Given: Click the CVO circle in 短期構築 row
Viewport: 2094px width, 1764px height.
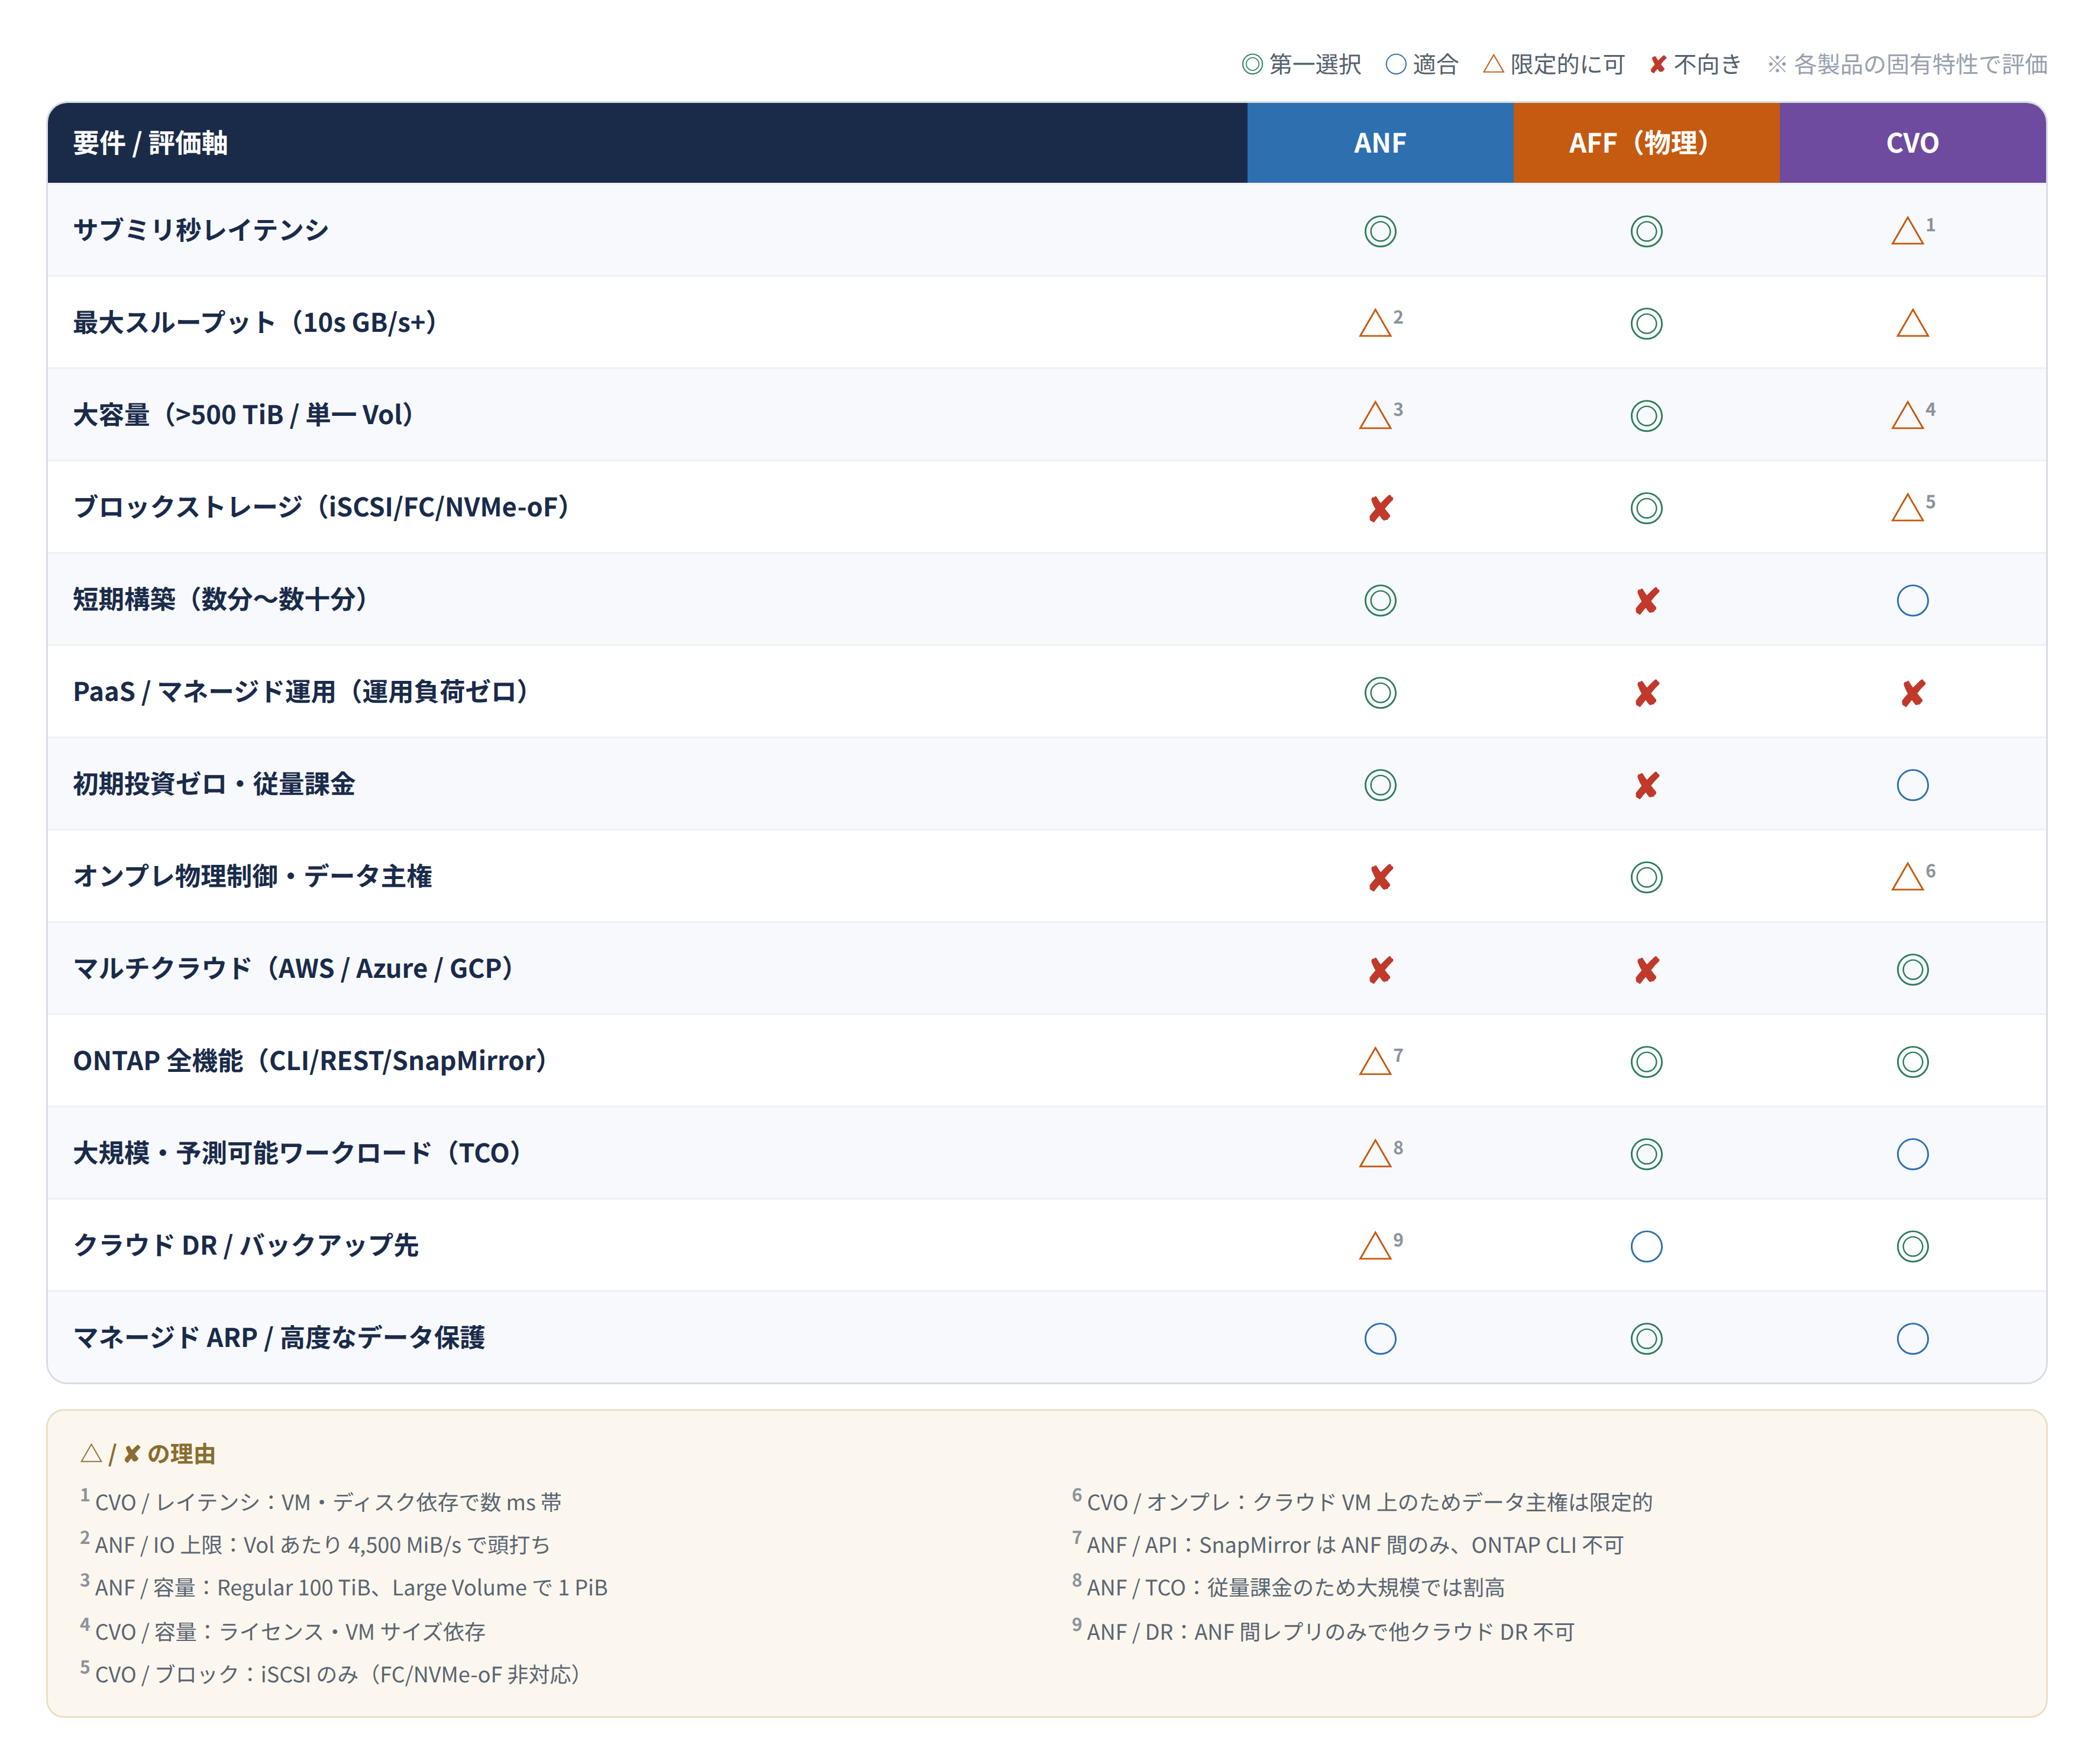Looking at the screenshot, I should click(x=1912, y=600).
